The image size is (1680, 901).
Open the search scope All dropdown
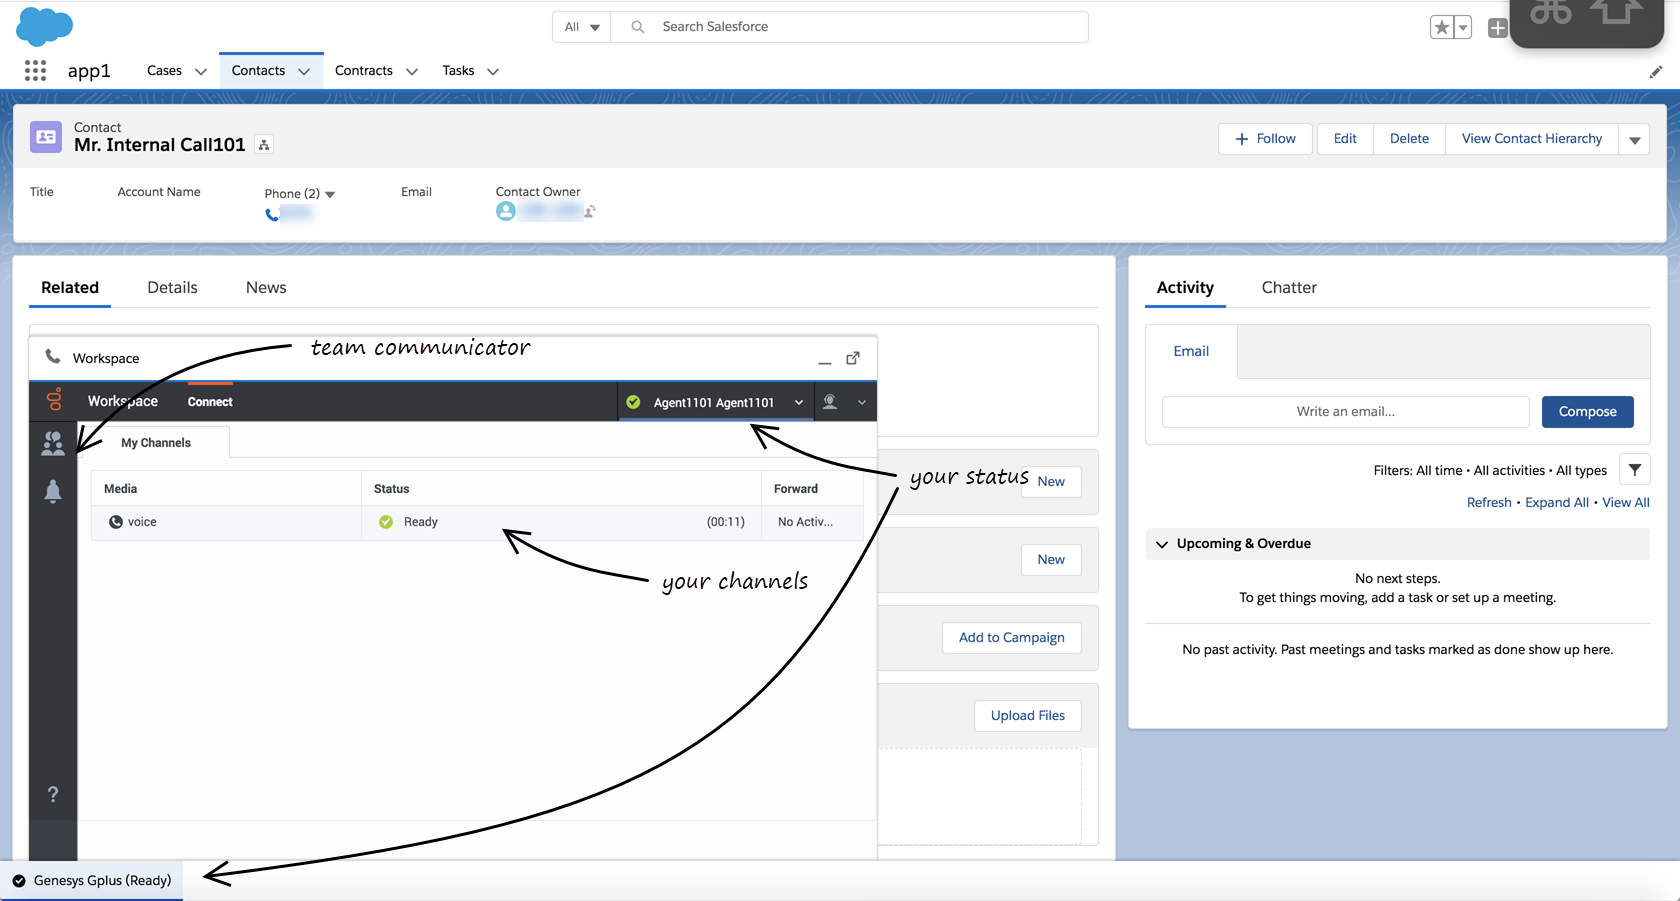coord(581,27)
